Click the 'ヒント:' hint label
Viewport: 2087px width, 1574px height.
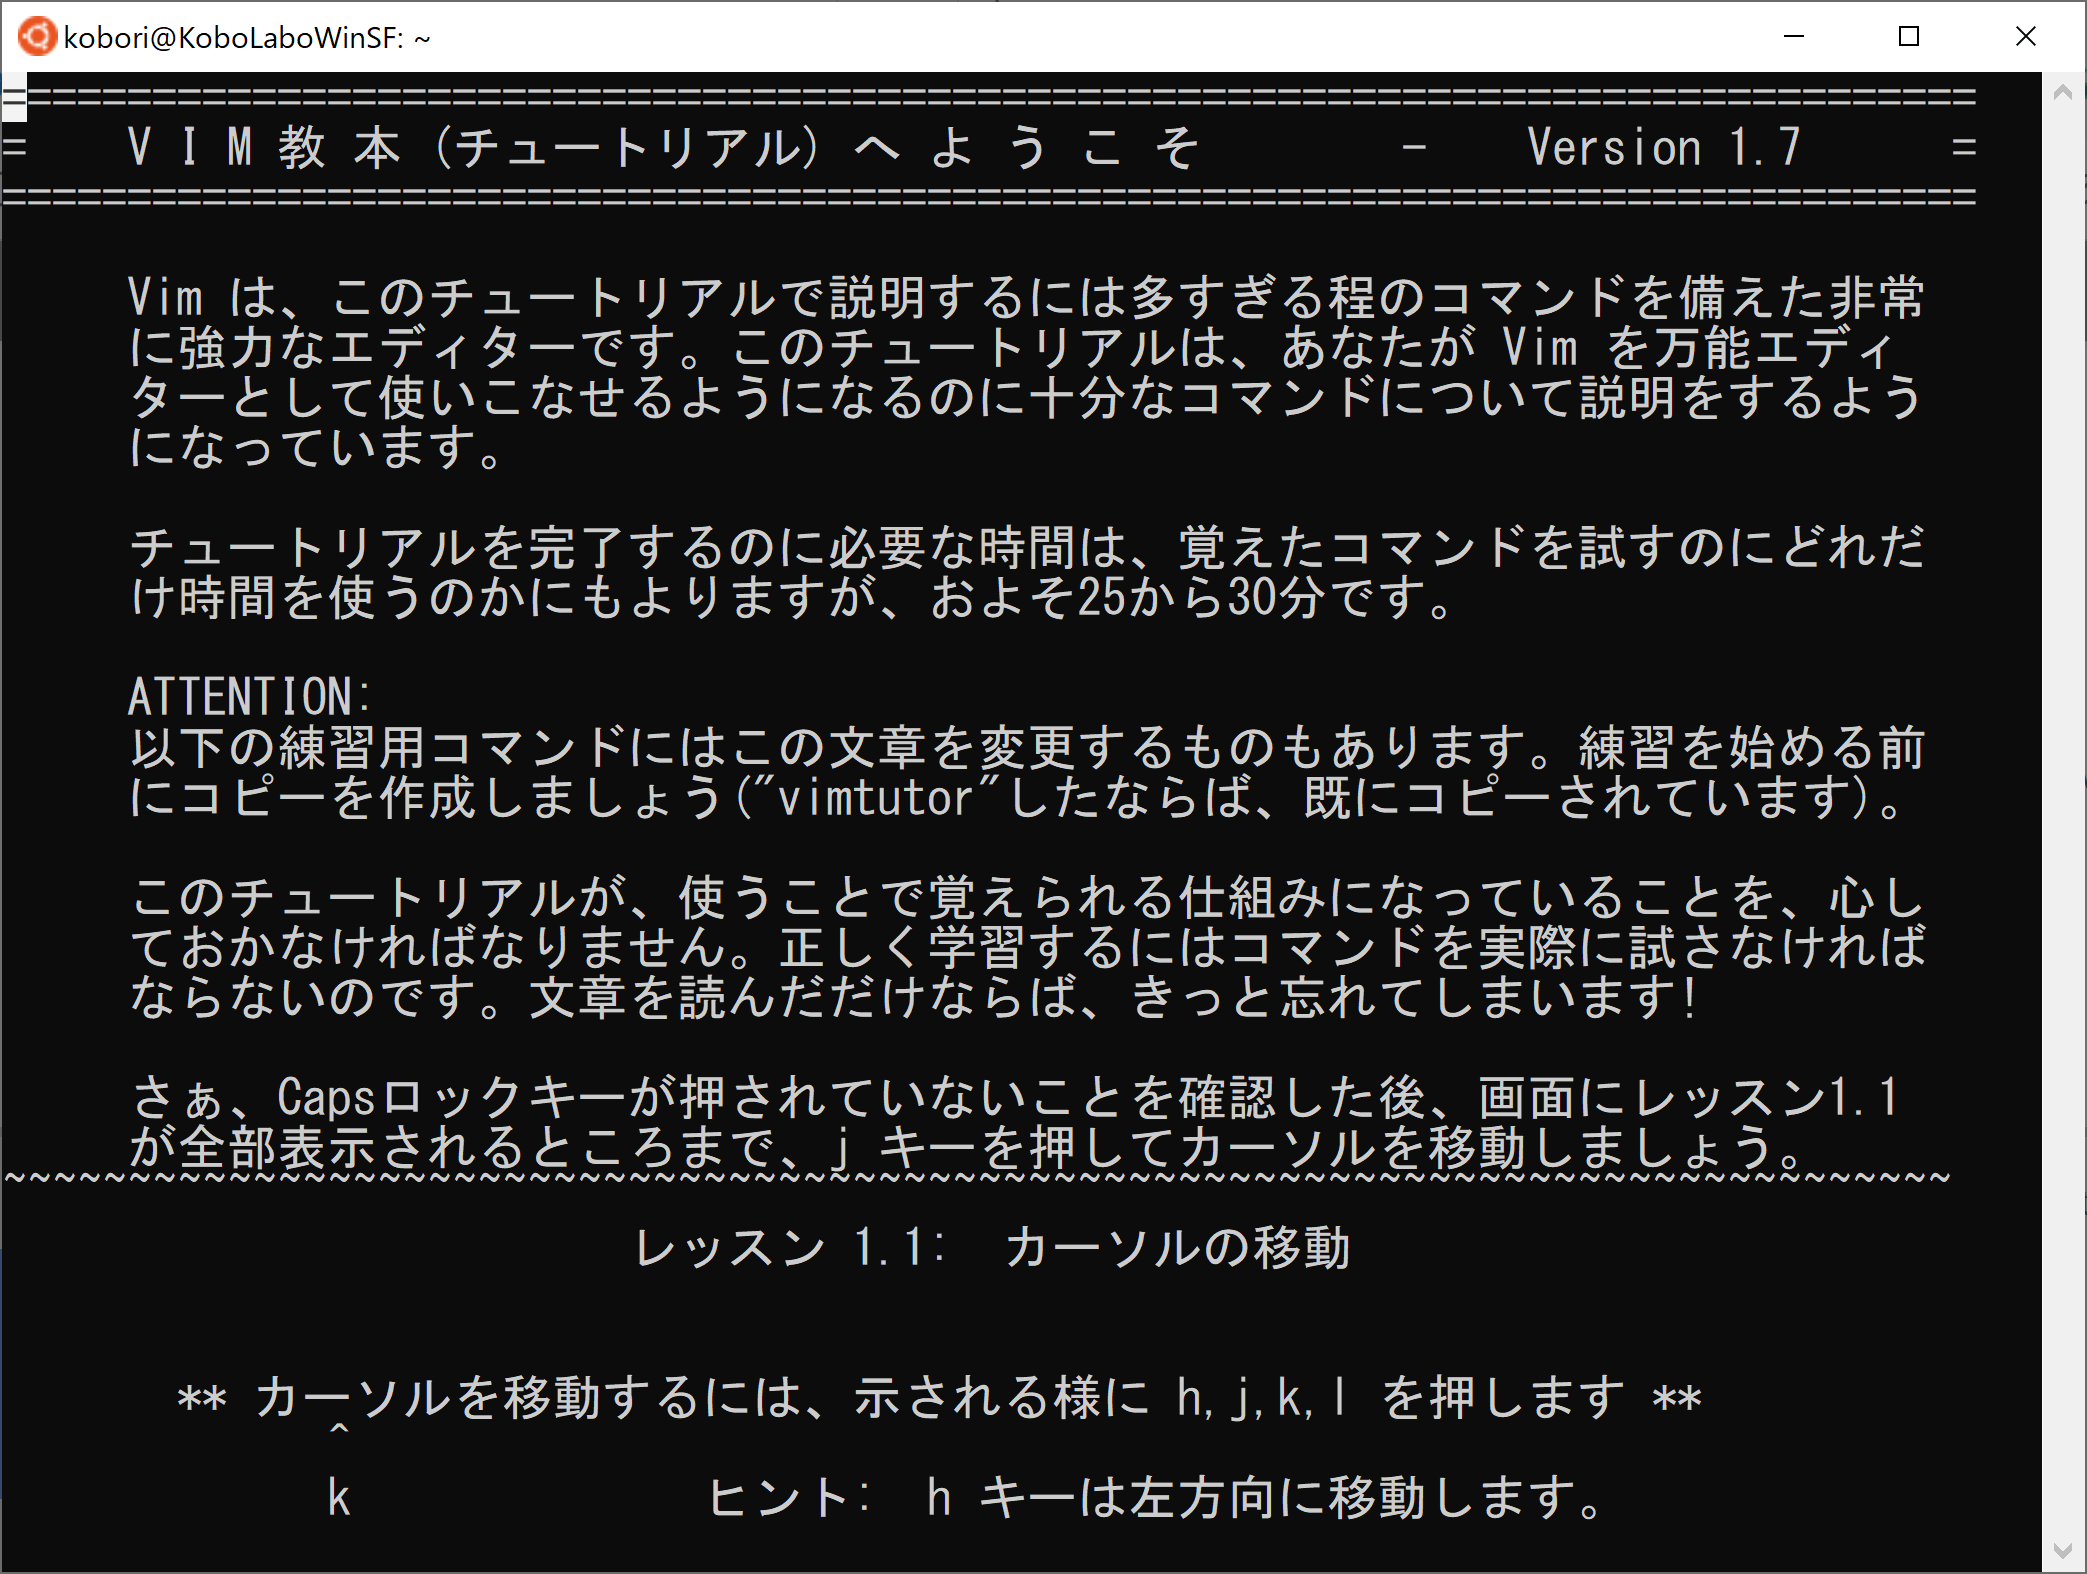[x=788, y=1498]
